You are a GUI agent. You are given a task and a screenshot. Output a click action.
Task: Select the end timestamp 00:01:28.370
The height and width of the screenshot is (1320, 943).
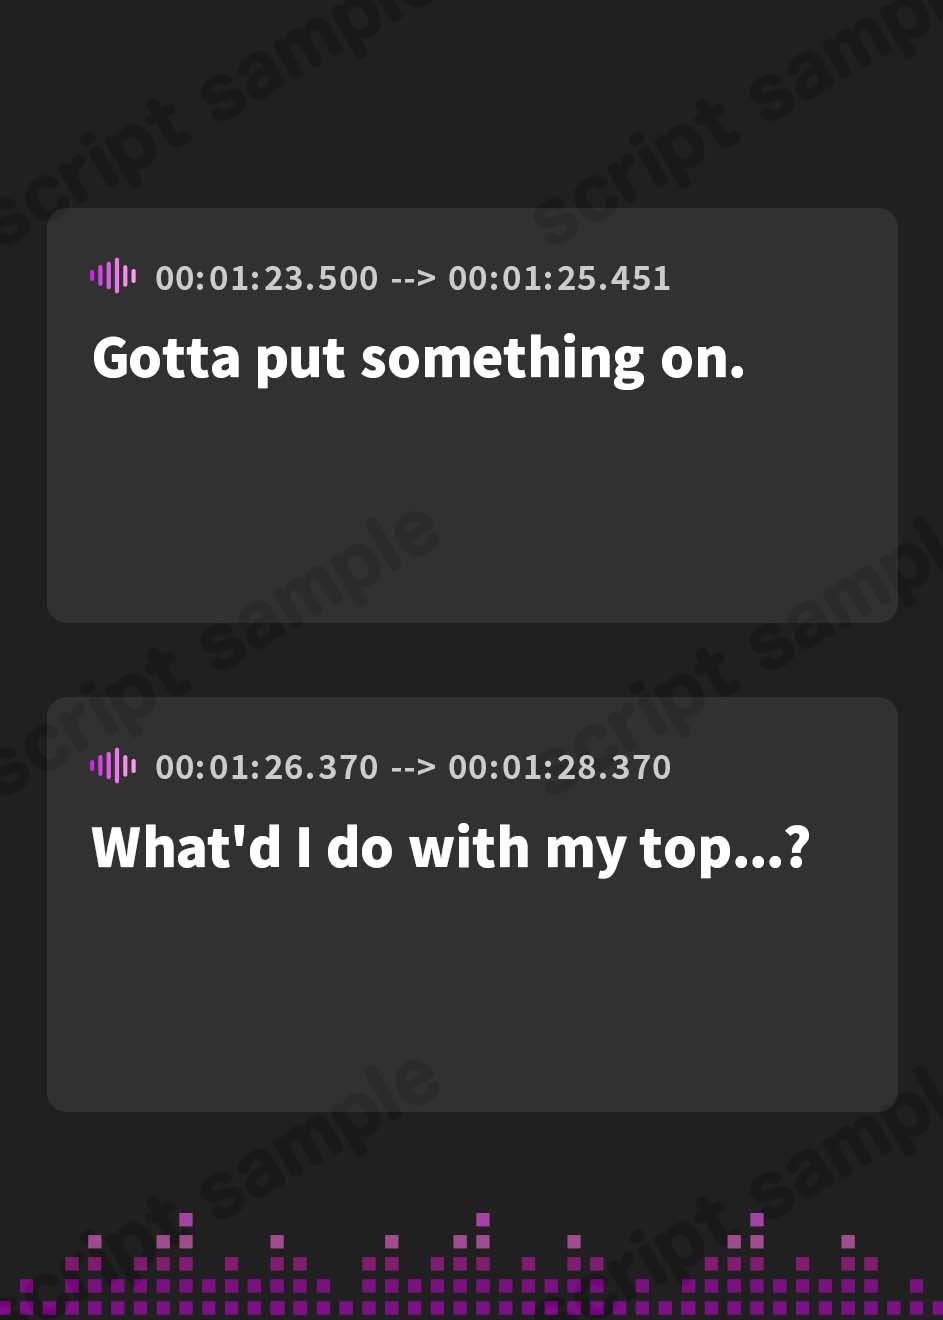(x=559, y=768)
